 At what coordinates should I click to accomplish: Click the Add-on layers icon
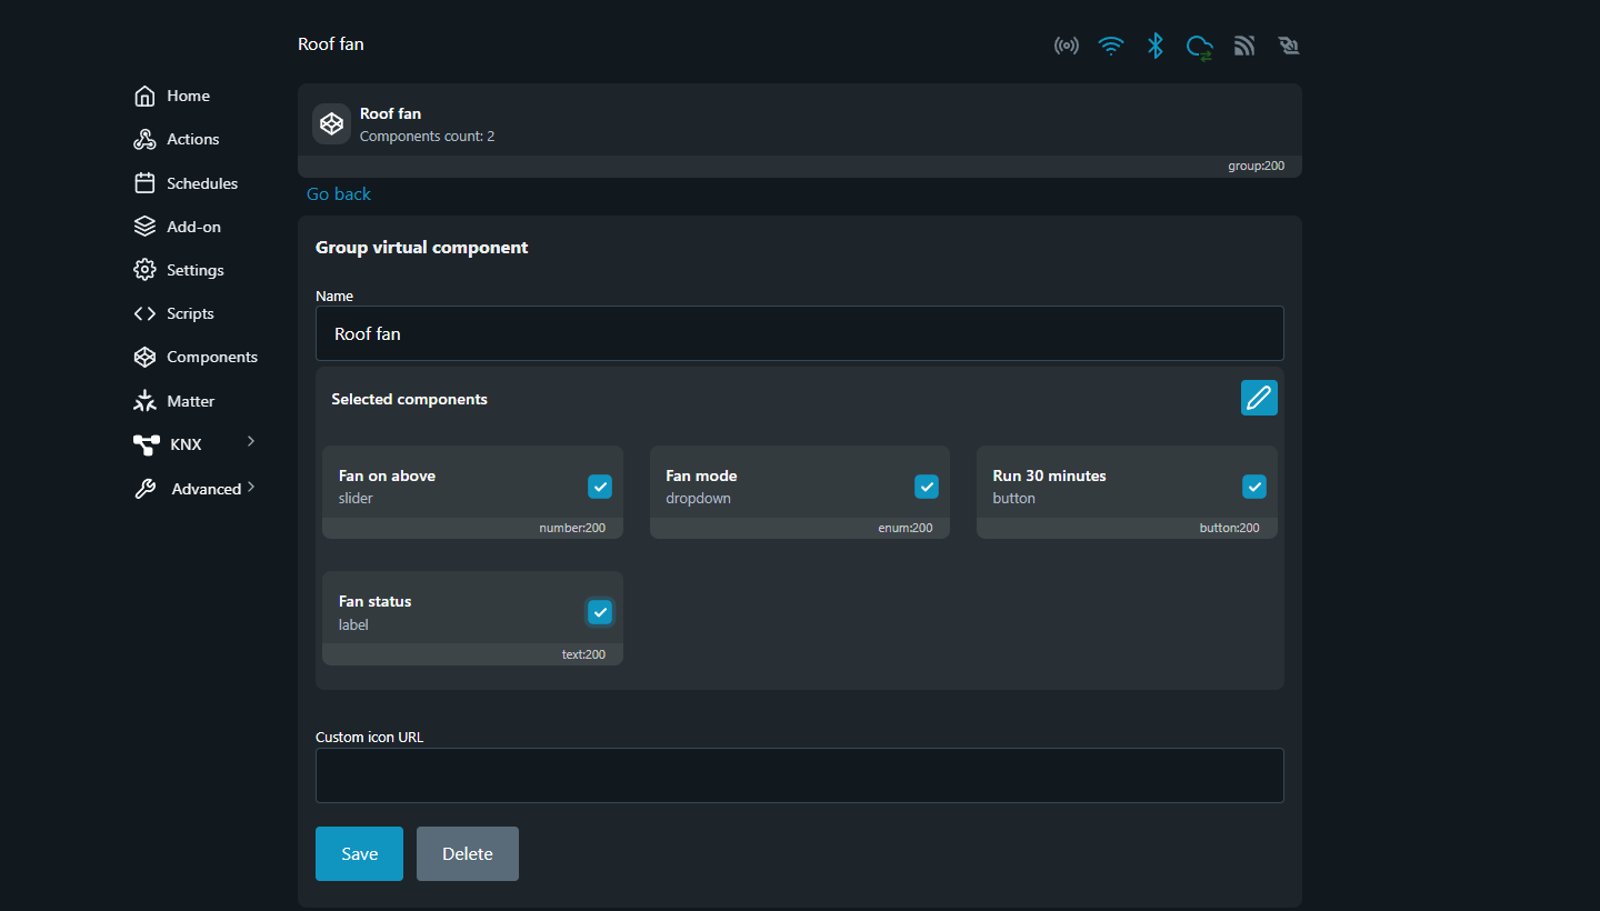click(x=145, y=226)
